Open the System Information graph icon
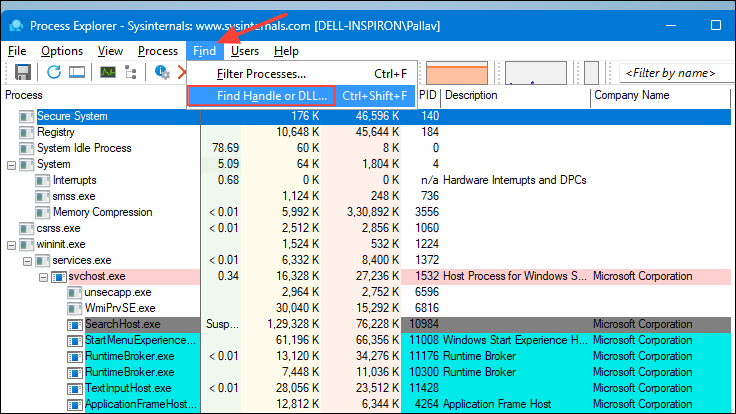This screenshot has height=414, width=736. (x=108, y=72)
